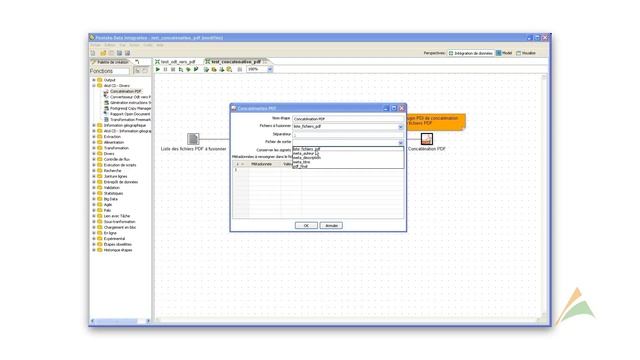Click the Fonctions search field
This screenshot has height=360, width=640.
coord(109,71)
